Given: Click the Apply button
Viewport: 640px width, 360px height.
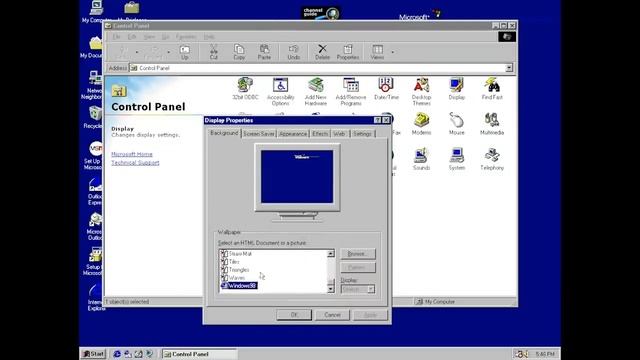Looking at the screenshot, I should [x=370, y=315].
